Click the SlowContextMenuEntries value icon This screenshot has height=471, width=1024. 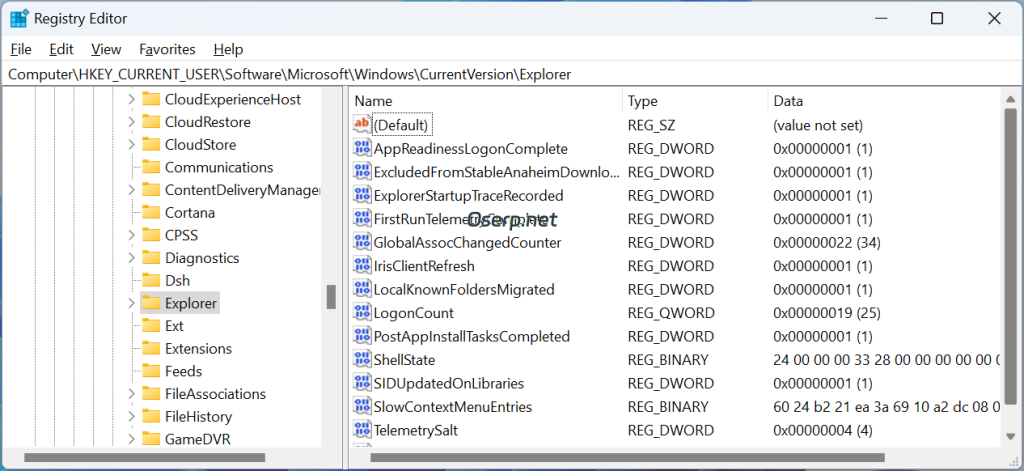click(361, 407)
